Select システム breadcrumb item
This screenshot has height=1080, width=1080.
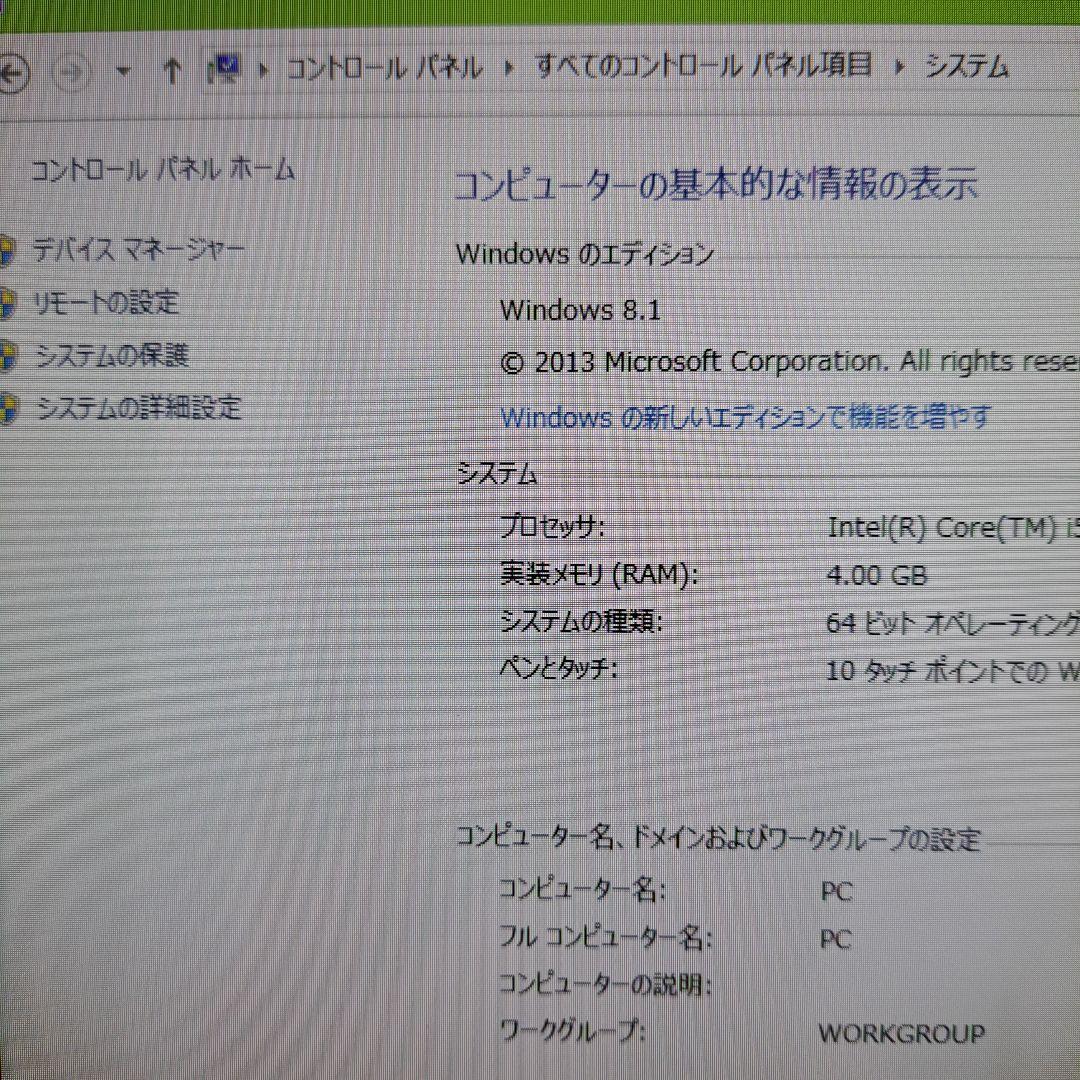coord(966,66)
